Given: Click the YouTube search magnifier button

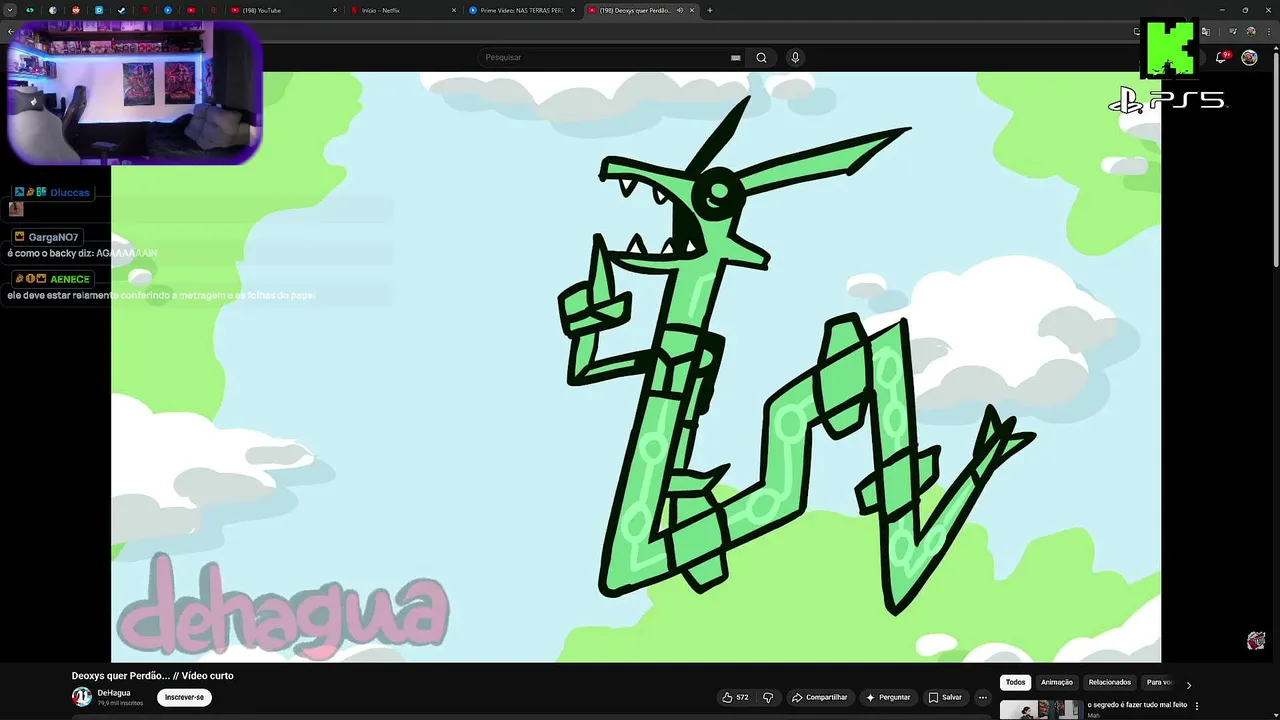Looking at the screenshot, I should tap(761, 57).
